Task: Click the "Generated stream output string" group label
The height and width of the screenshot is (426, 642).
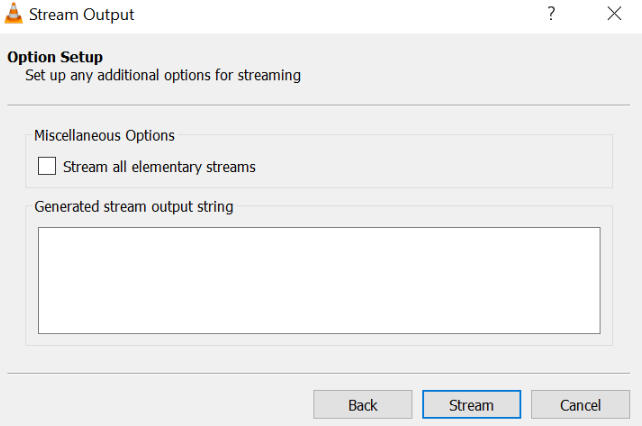Action: pos(133,207)
